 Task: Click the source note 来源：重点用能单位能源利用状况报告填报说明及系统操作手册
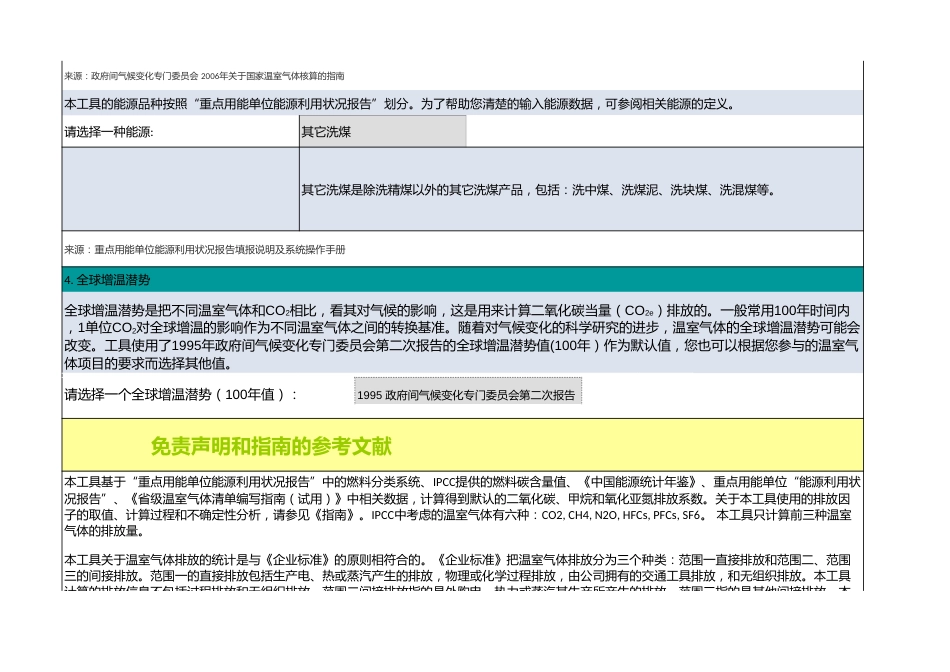(x=205, y=250)
